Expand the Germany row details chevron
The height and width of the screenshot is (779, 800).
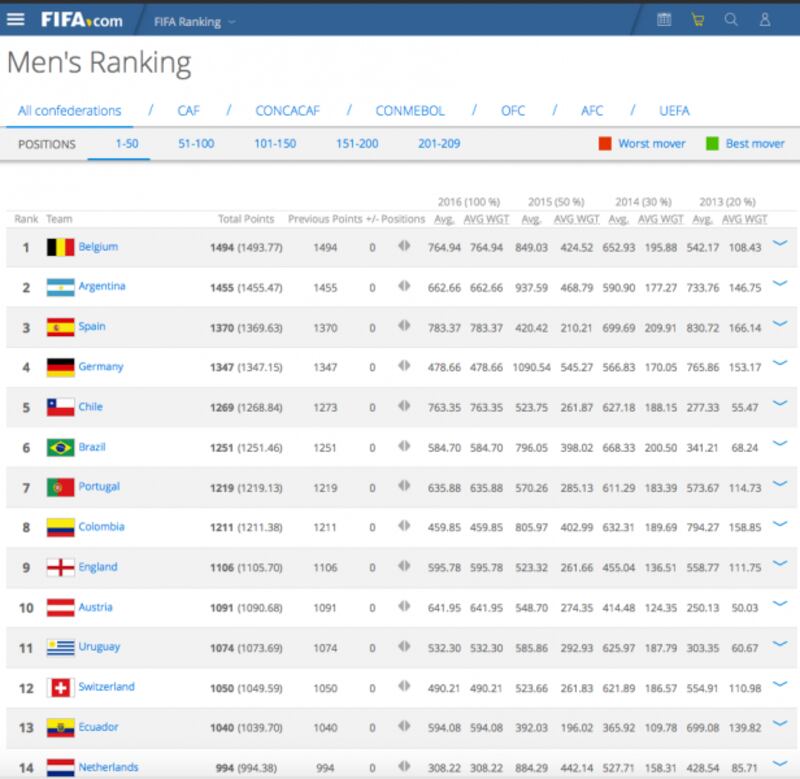point(780,363)
